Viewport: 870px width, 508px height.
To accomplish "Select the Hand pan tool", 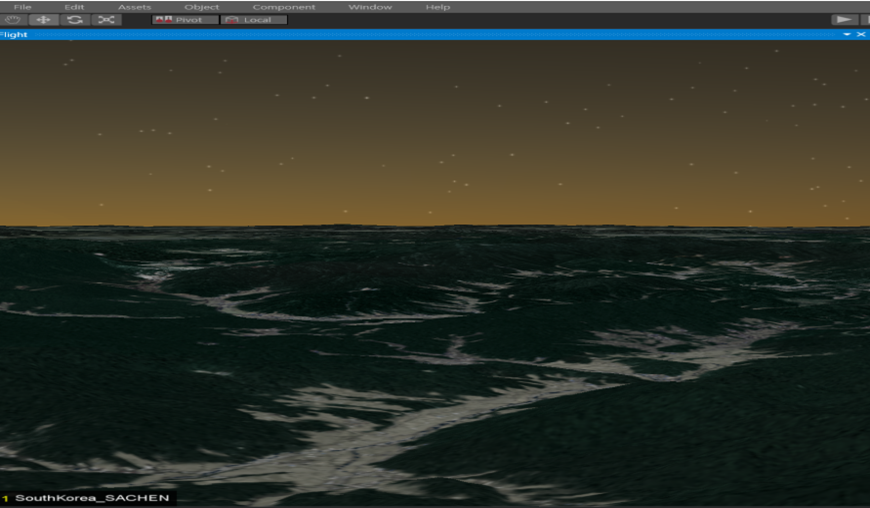I will pos(13,20).
